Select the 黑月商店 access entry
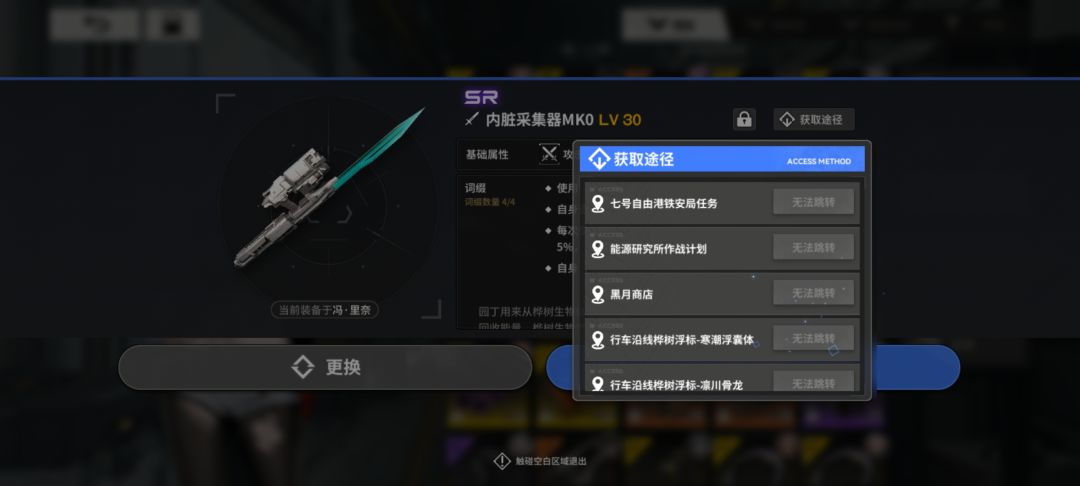This screenshot has width=1080, height=486. 722,293
